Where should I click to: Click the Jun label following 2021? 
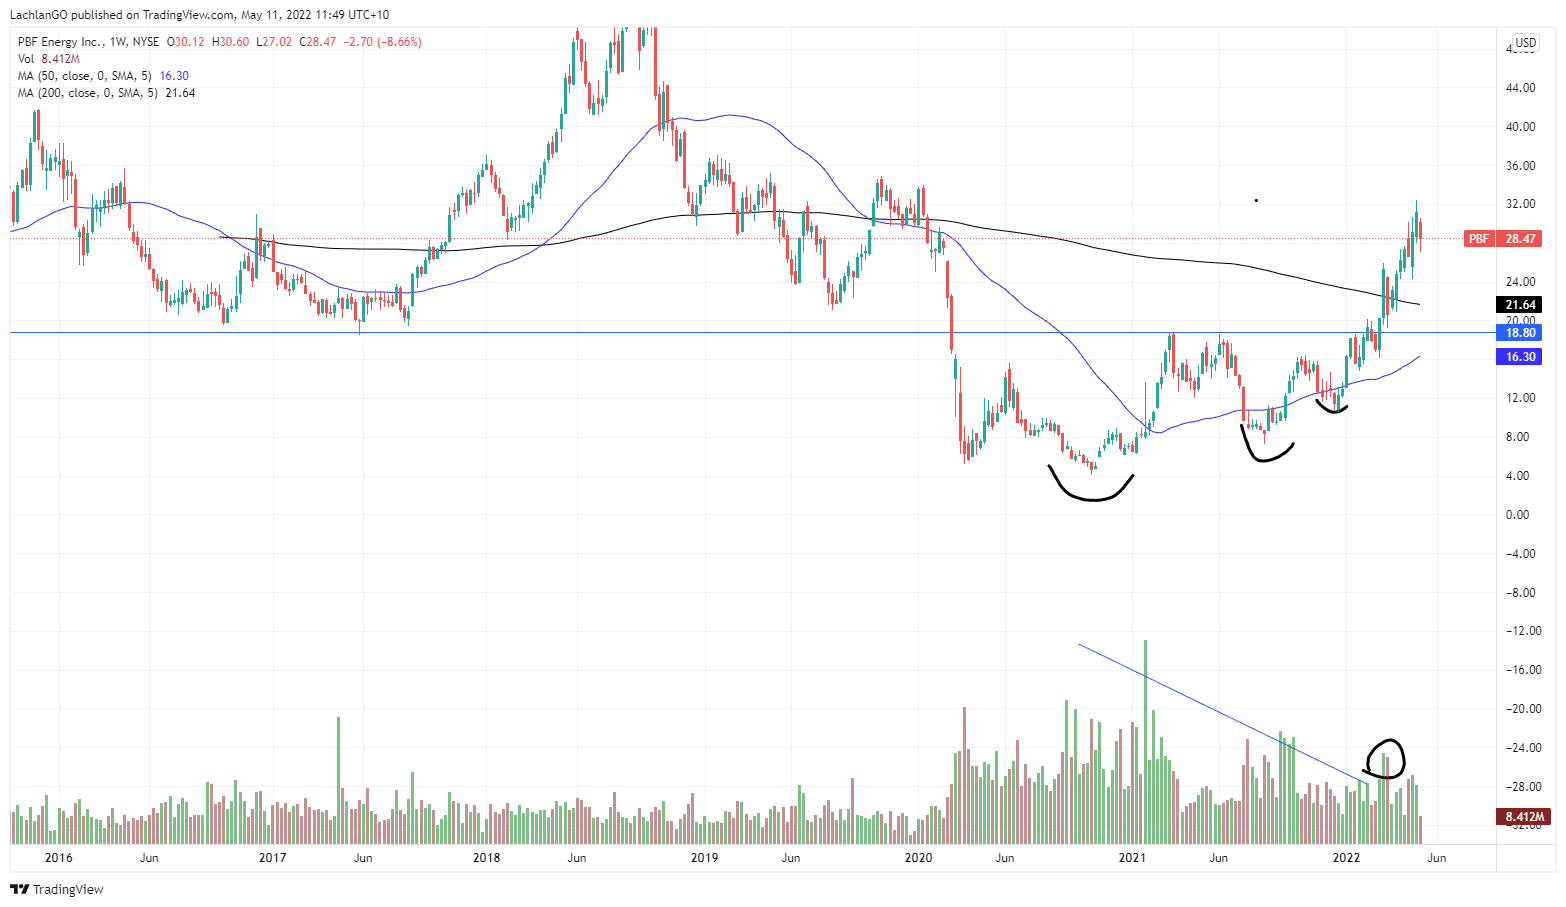click(1218, 858)
